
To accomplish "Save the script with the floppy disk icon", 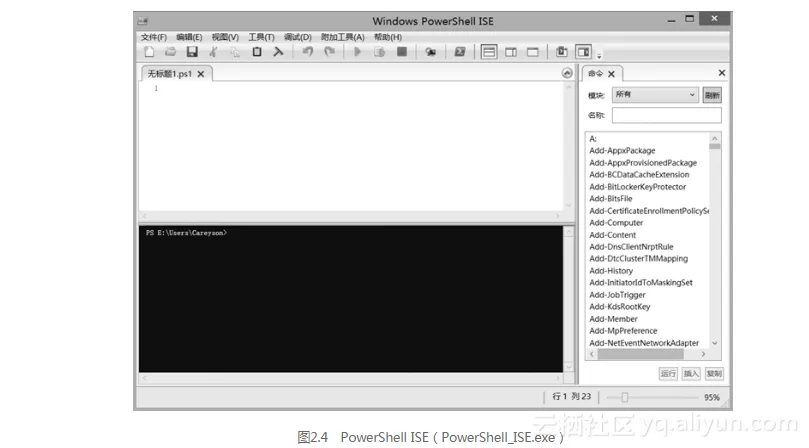I will pos(192,52).
